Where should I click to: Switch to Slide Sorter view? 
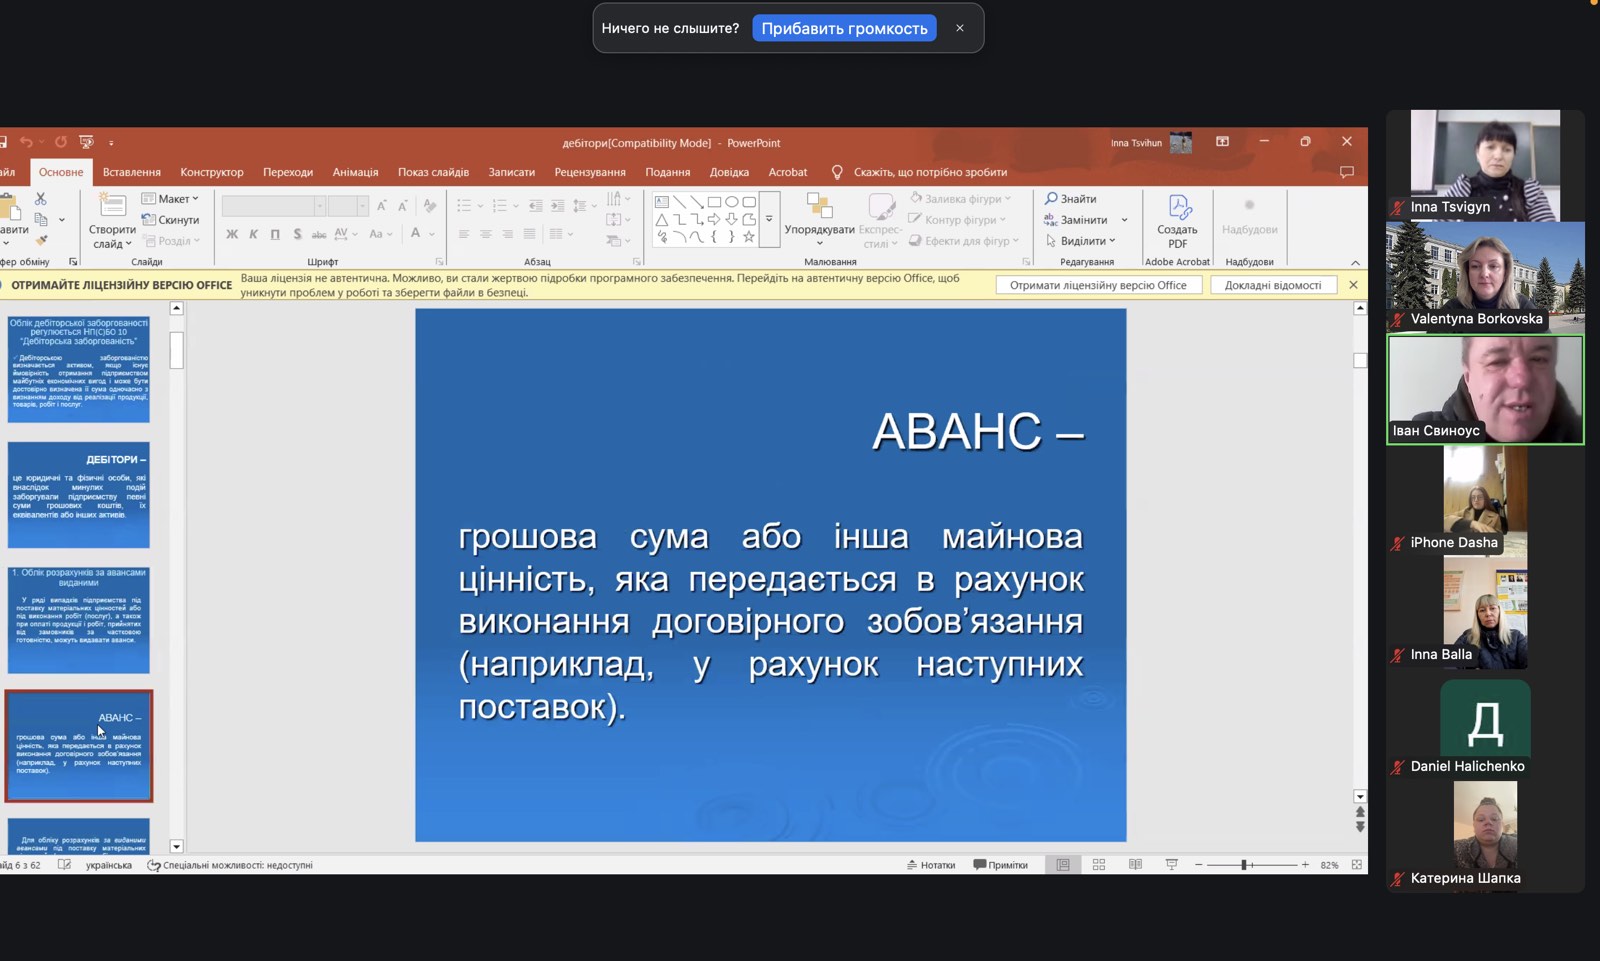click(x=1099, y=865)
